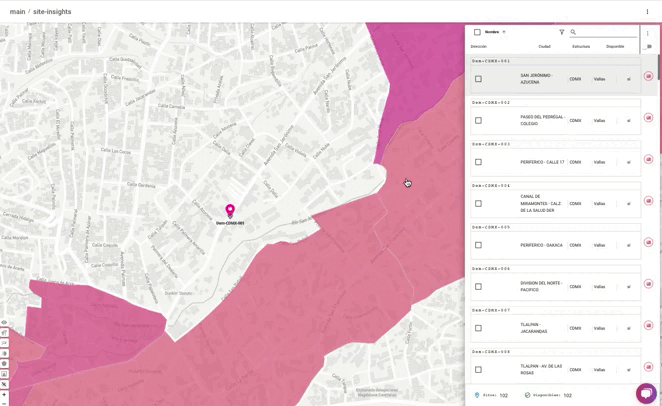This screenshot has height=406, width=662.
Task: Select the polygon draw tool on the map toolbar
Action: (x=4, y=363)
